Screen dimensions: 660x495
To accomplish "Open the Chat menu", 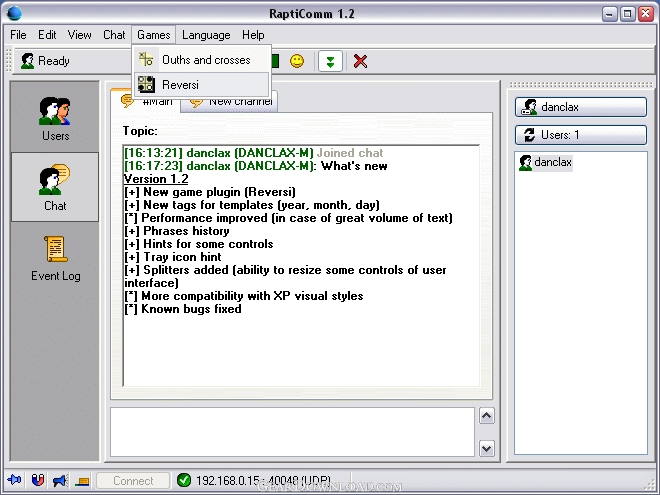I will tap(114, 35).
